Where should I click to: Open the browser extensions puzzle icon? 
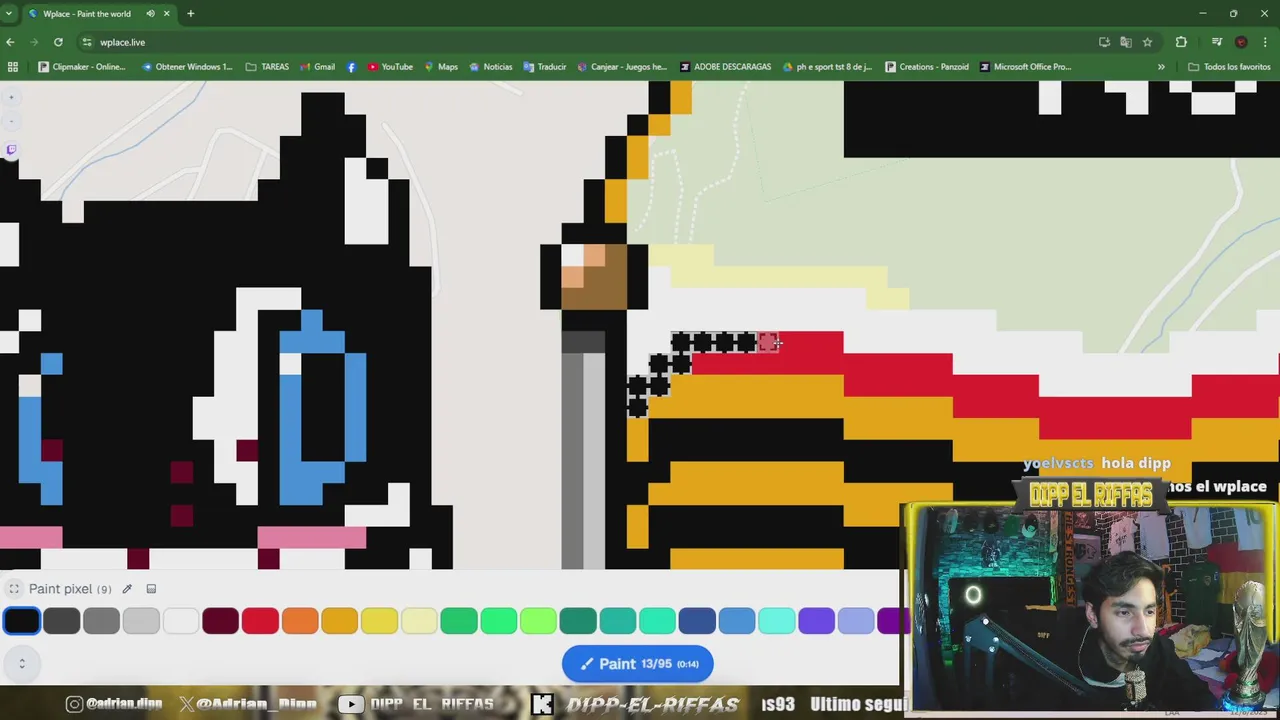(x=1181, y=42)
